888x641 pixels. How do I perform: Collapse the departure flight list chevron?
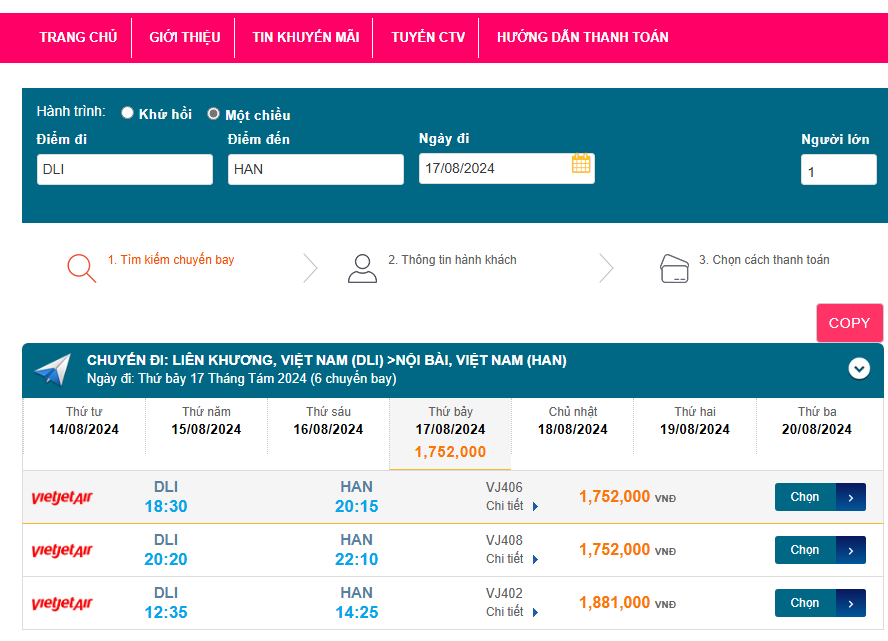pos(859,368)
